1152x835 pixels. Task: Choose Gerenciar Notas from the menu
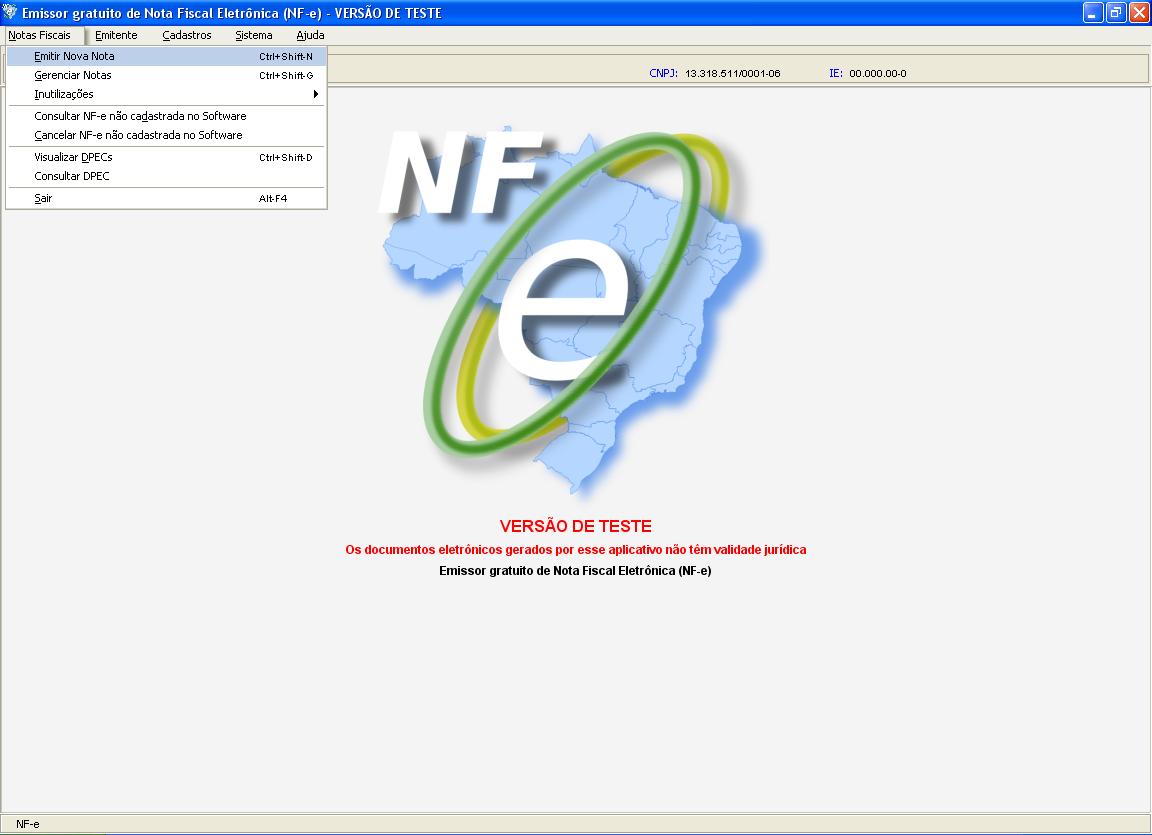167,75
